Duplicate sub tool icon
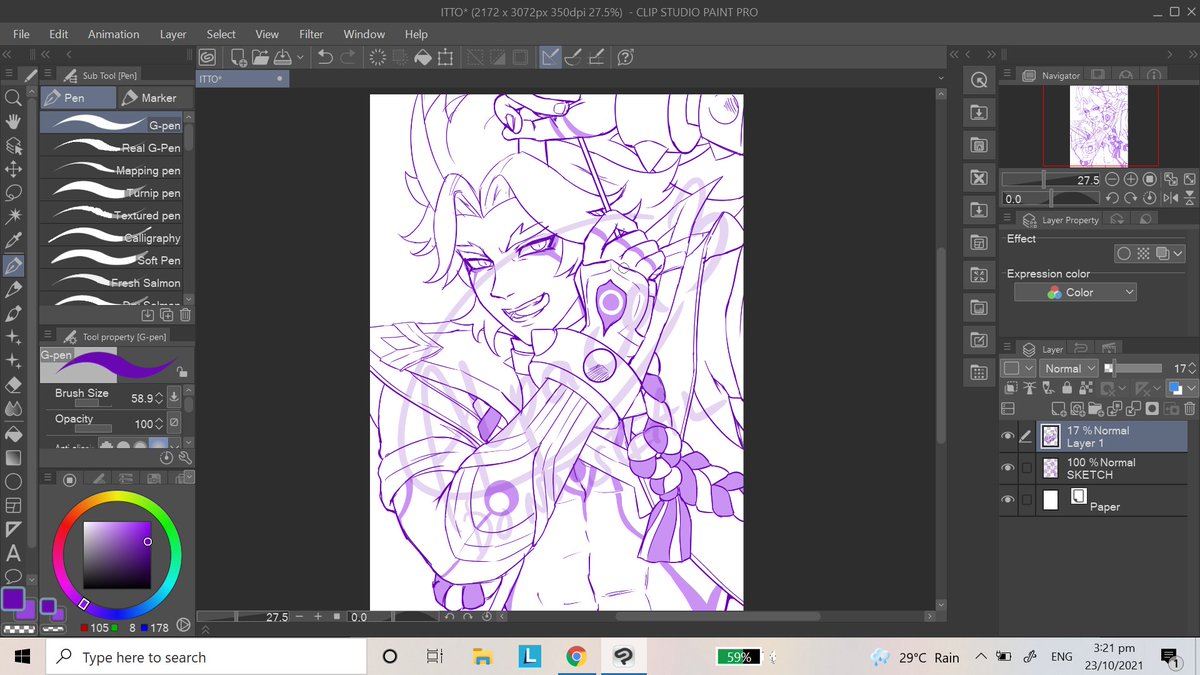This screenshot has height=675, width=1200. pyautogui.click(x=167, y=314)
